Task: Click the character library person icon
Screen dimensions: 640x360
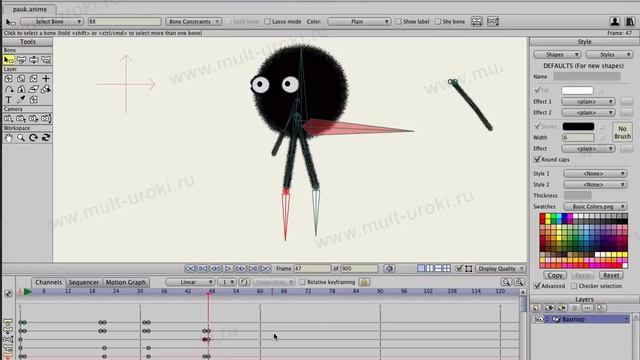Action: coord(615,21)
